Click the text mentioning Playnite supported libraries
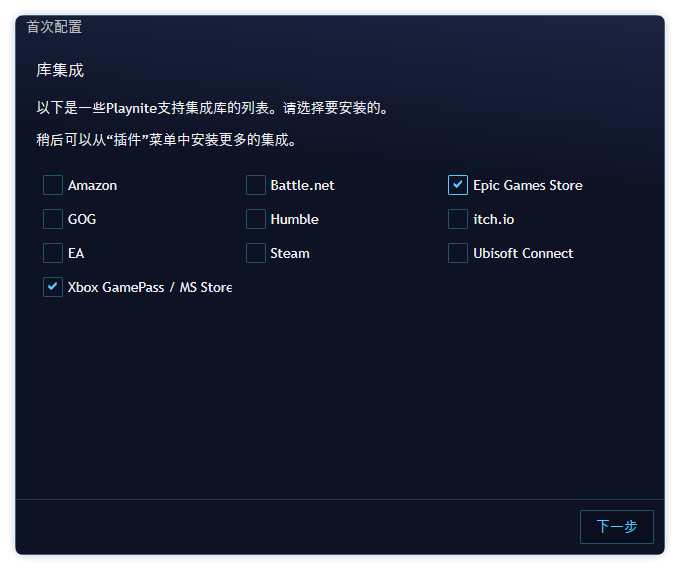Viewport: 680px width, 570px height. click(x=212, y=108)
